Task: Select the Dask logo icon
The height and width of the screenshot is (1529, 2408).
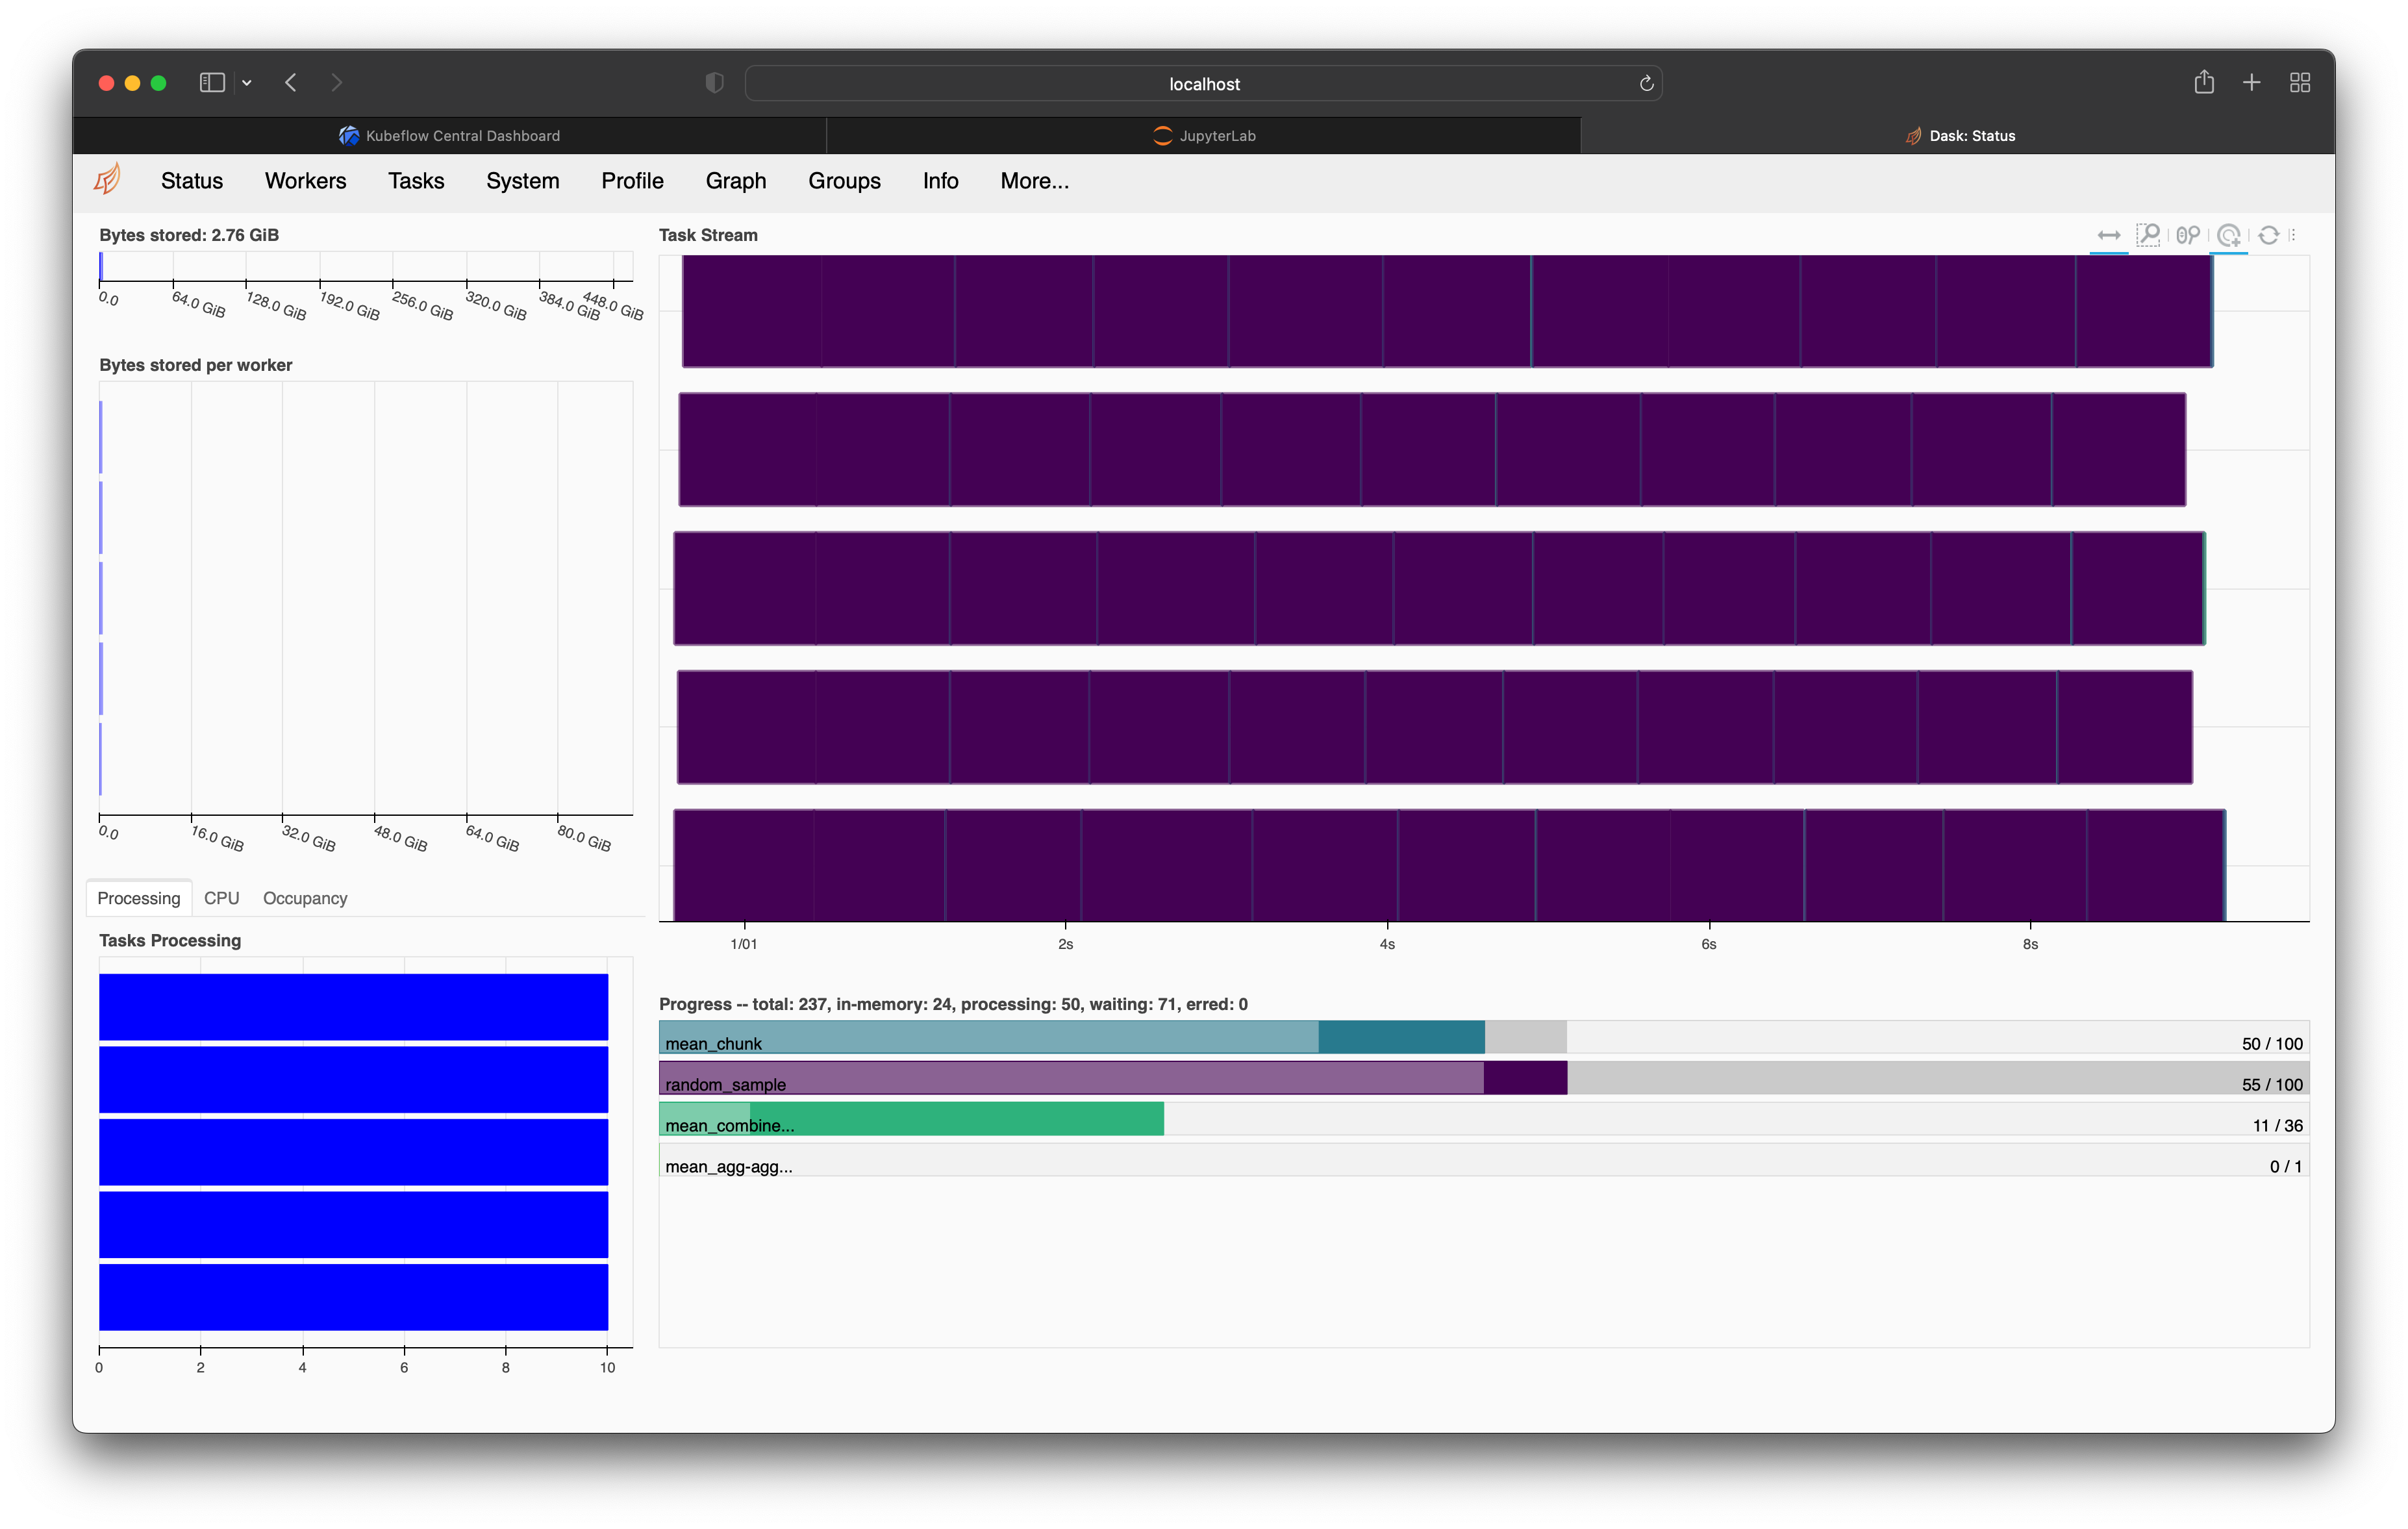Action: tap(109, 180)
